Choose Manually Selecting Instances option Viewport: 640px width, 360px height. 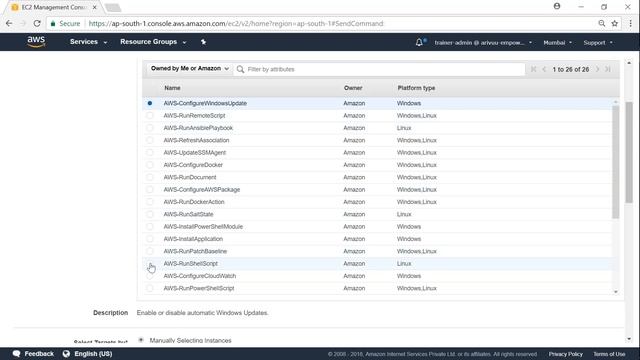coord(141,340)
